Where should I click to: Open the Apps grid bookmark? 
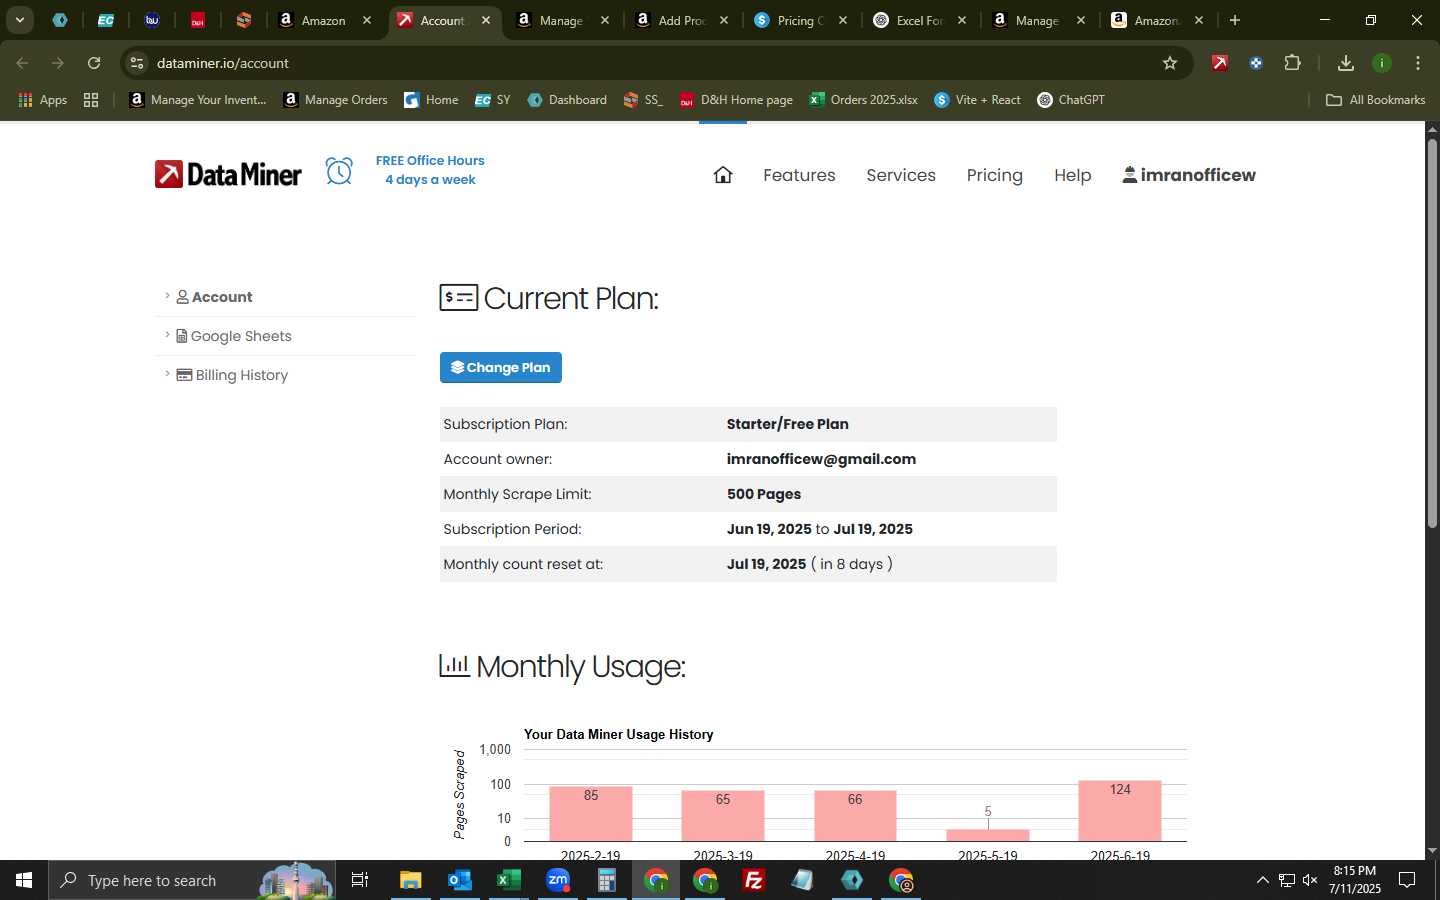(x=43, y=100)
